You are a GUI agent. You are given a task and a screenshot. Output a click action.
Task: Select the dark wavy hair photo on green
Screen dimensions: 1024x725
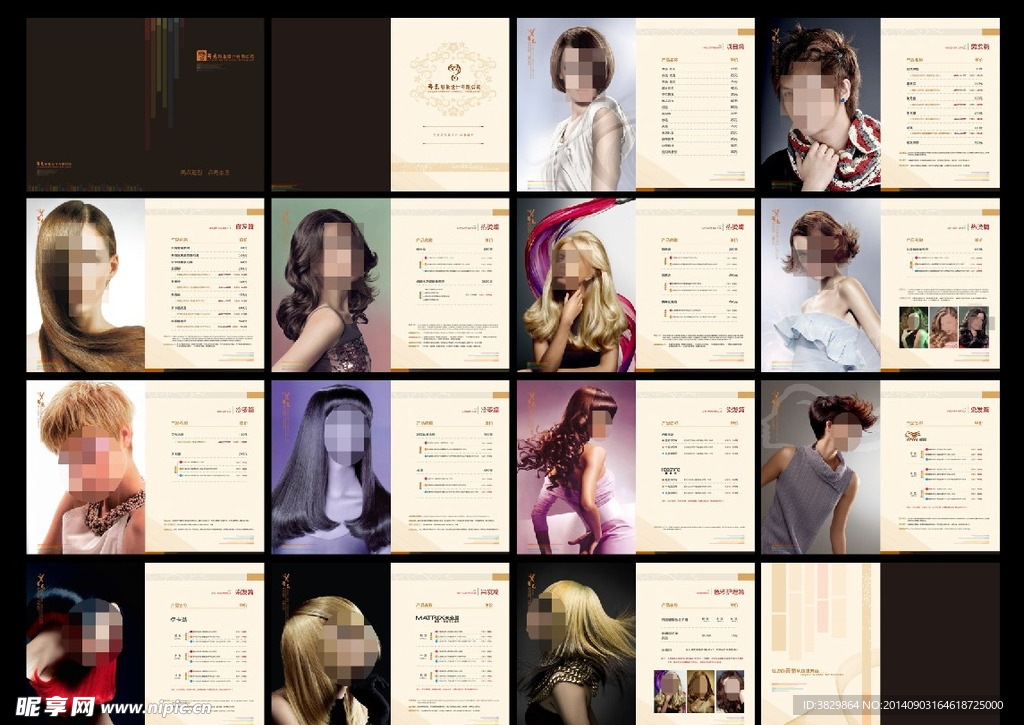point(331,285)
